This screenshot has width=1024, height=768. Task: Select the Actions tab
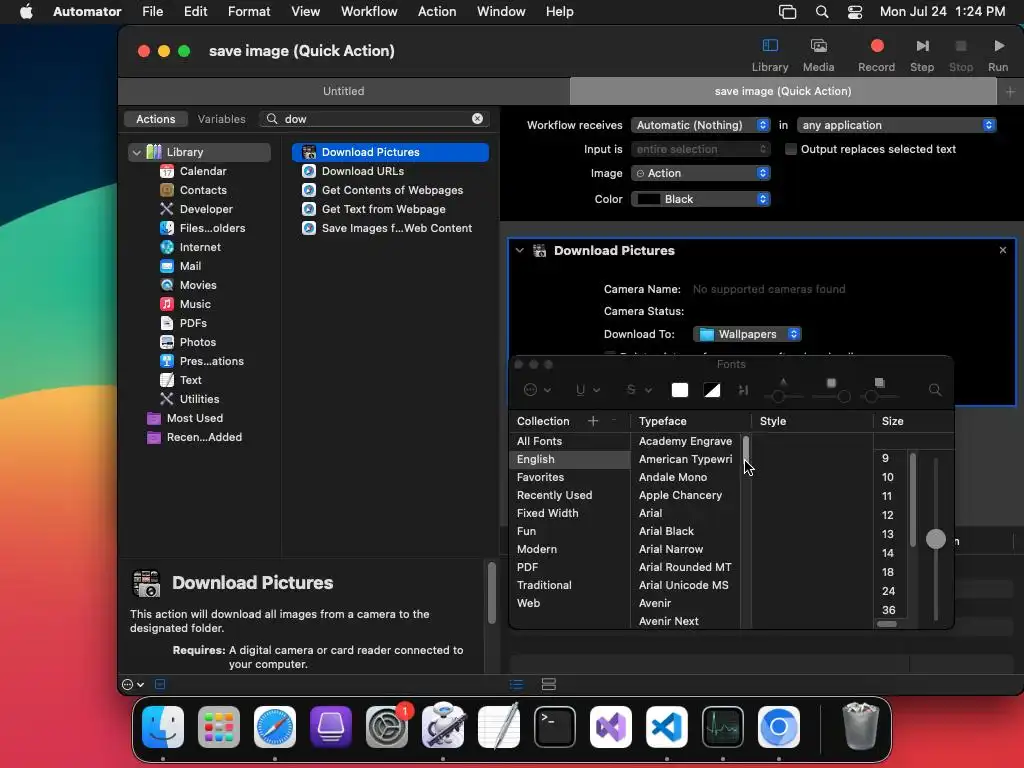155,119
